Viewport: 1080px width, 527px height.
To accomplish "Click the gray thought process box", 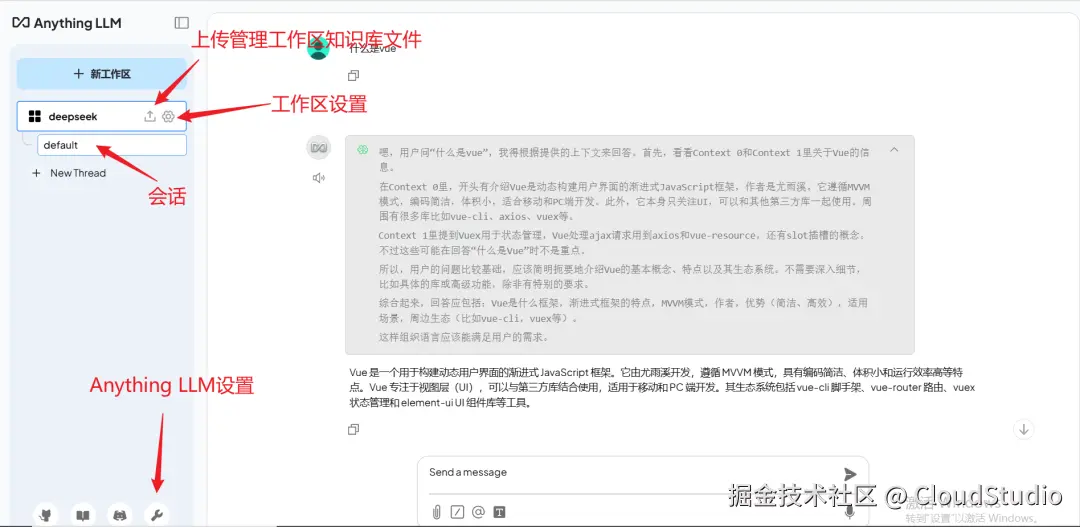I will tap(630, 245).
